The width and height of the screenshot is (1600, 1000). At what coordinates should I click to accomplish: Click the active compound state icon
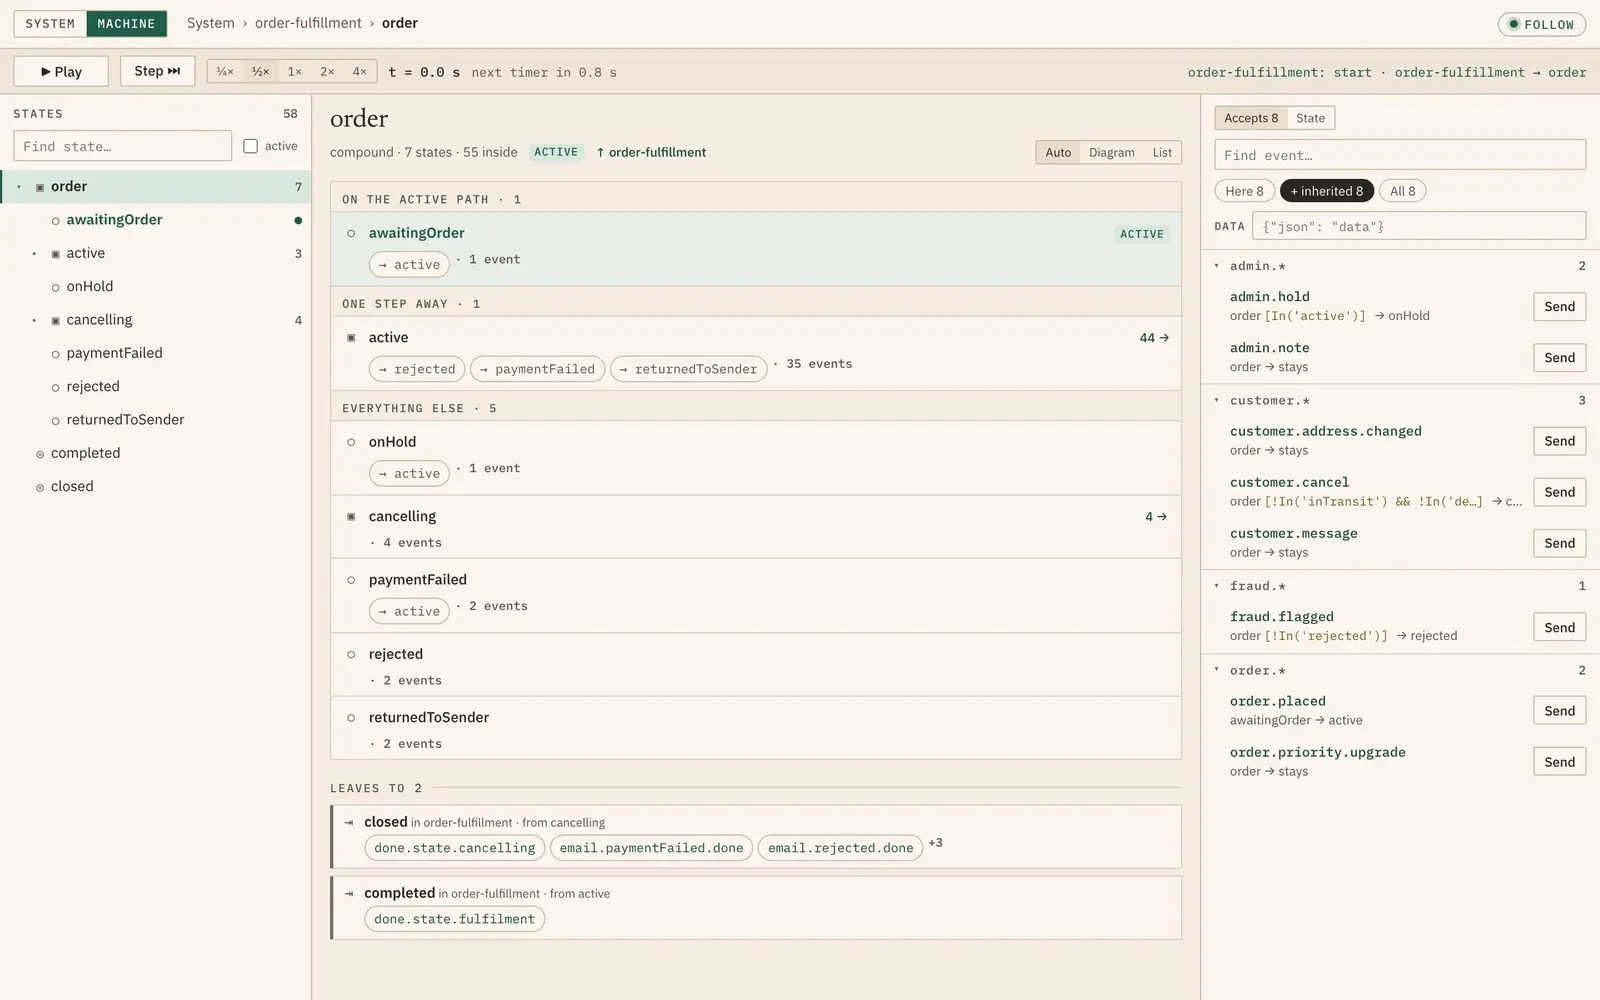[x=351, y=338]
